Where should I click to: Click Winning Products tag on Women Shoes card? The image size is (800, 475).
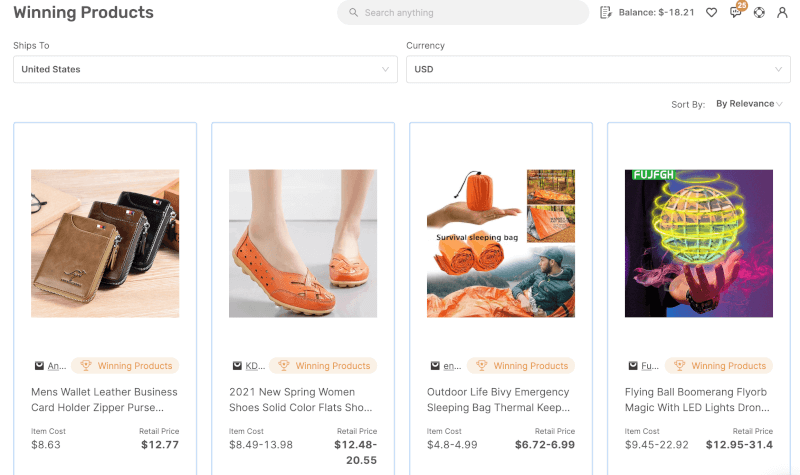323,365
